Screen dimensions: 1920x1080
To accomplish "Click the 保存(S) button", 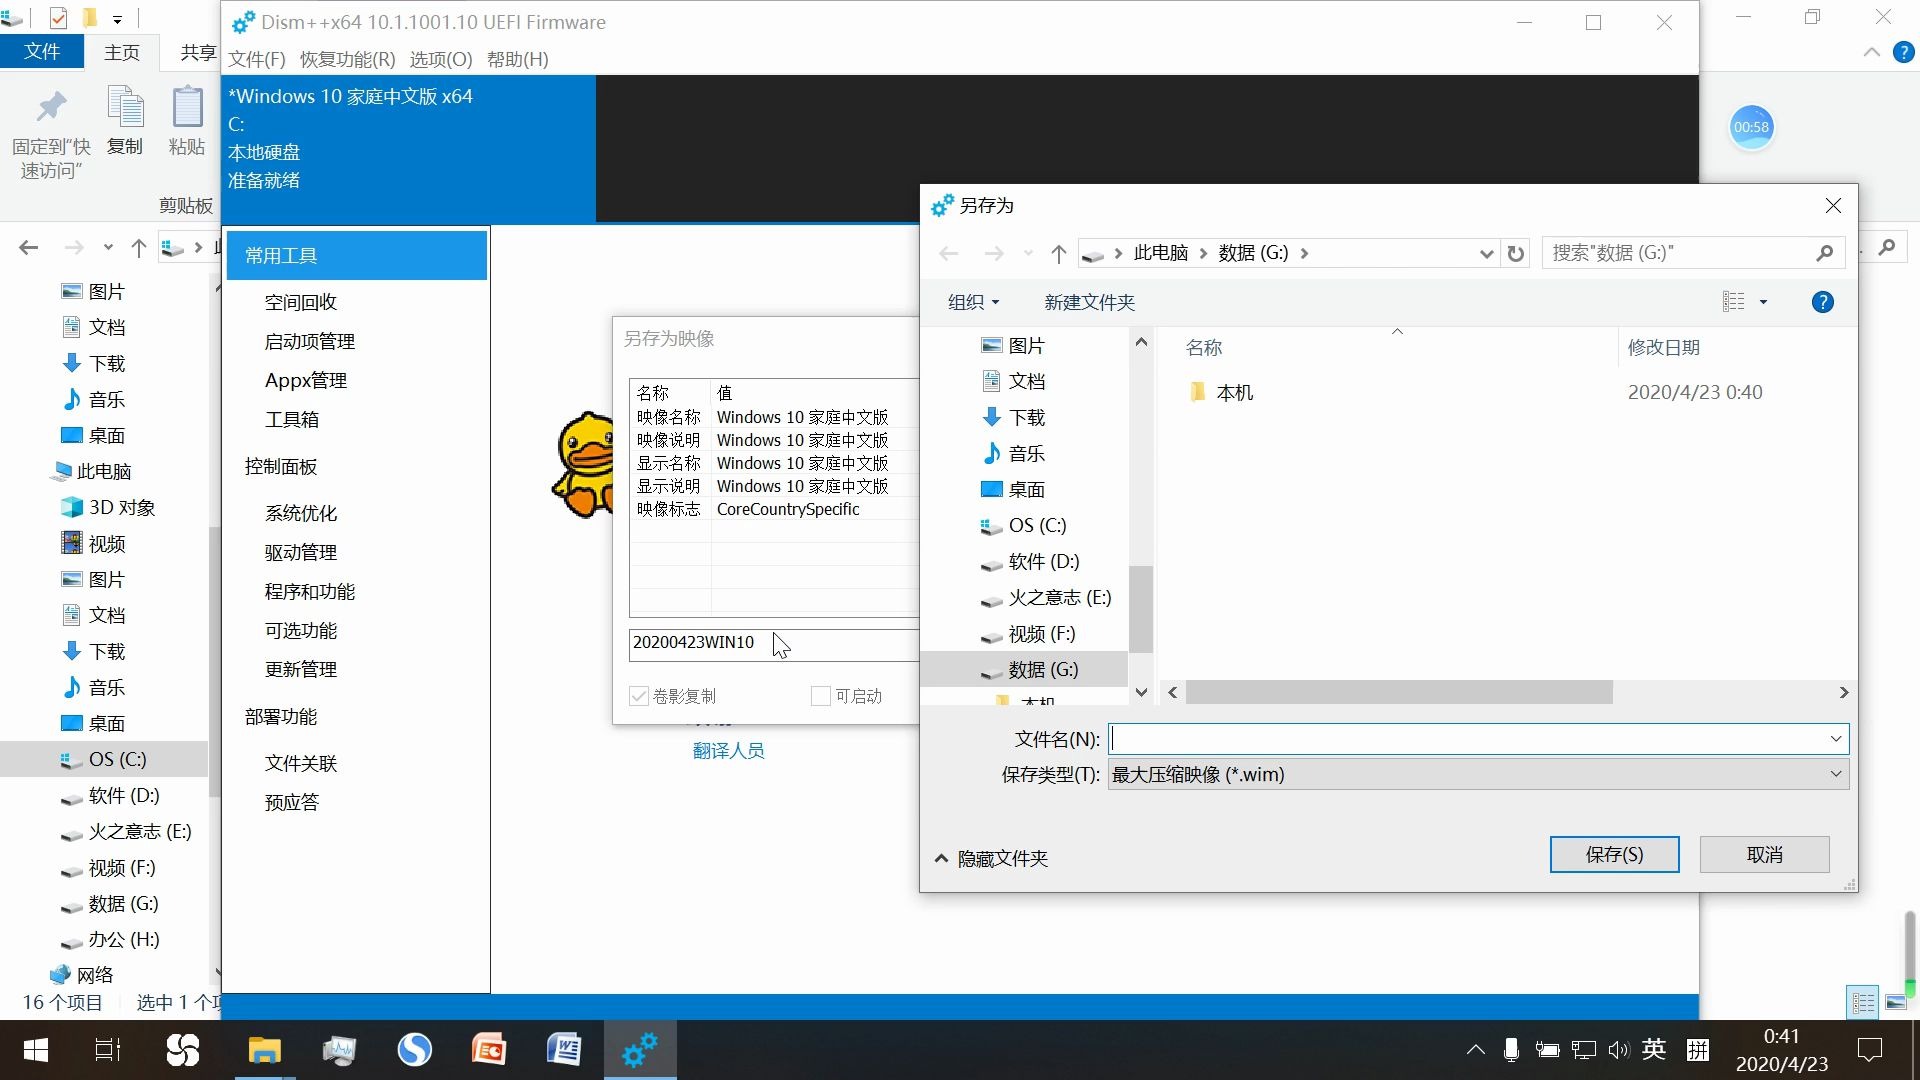I will 1614,854.
